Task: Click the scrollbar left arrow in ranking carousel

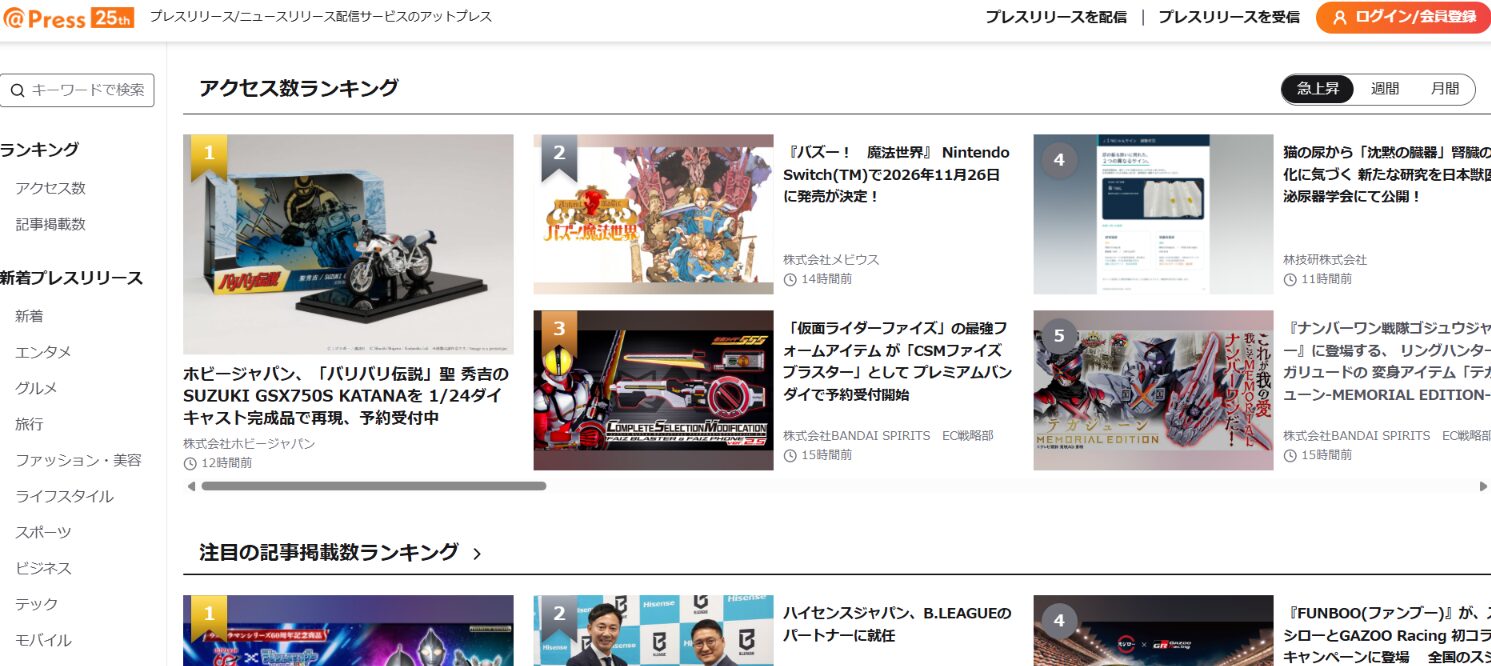Action: (191, 486)
